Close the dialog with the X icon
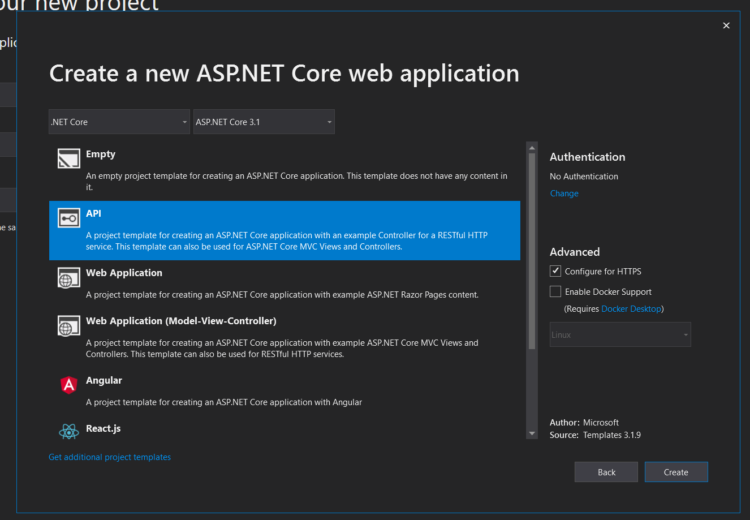This screenshot has height=520, width=750. click(x=726, y=25)
